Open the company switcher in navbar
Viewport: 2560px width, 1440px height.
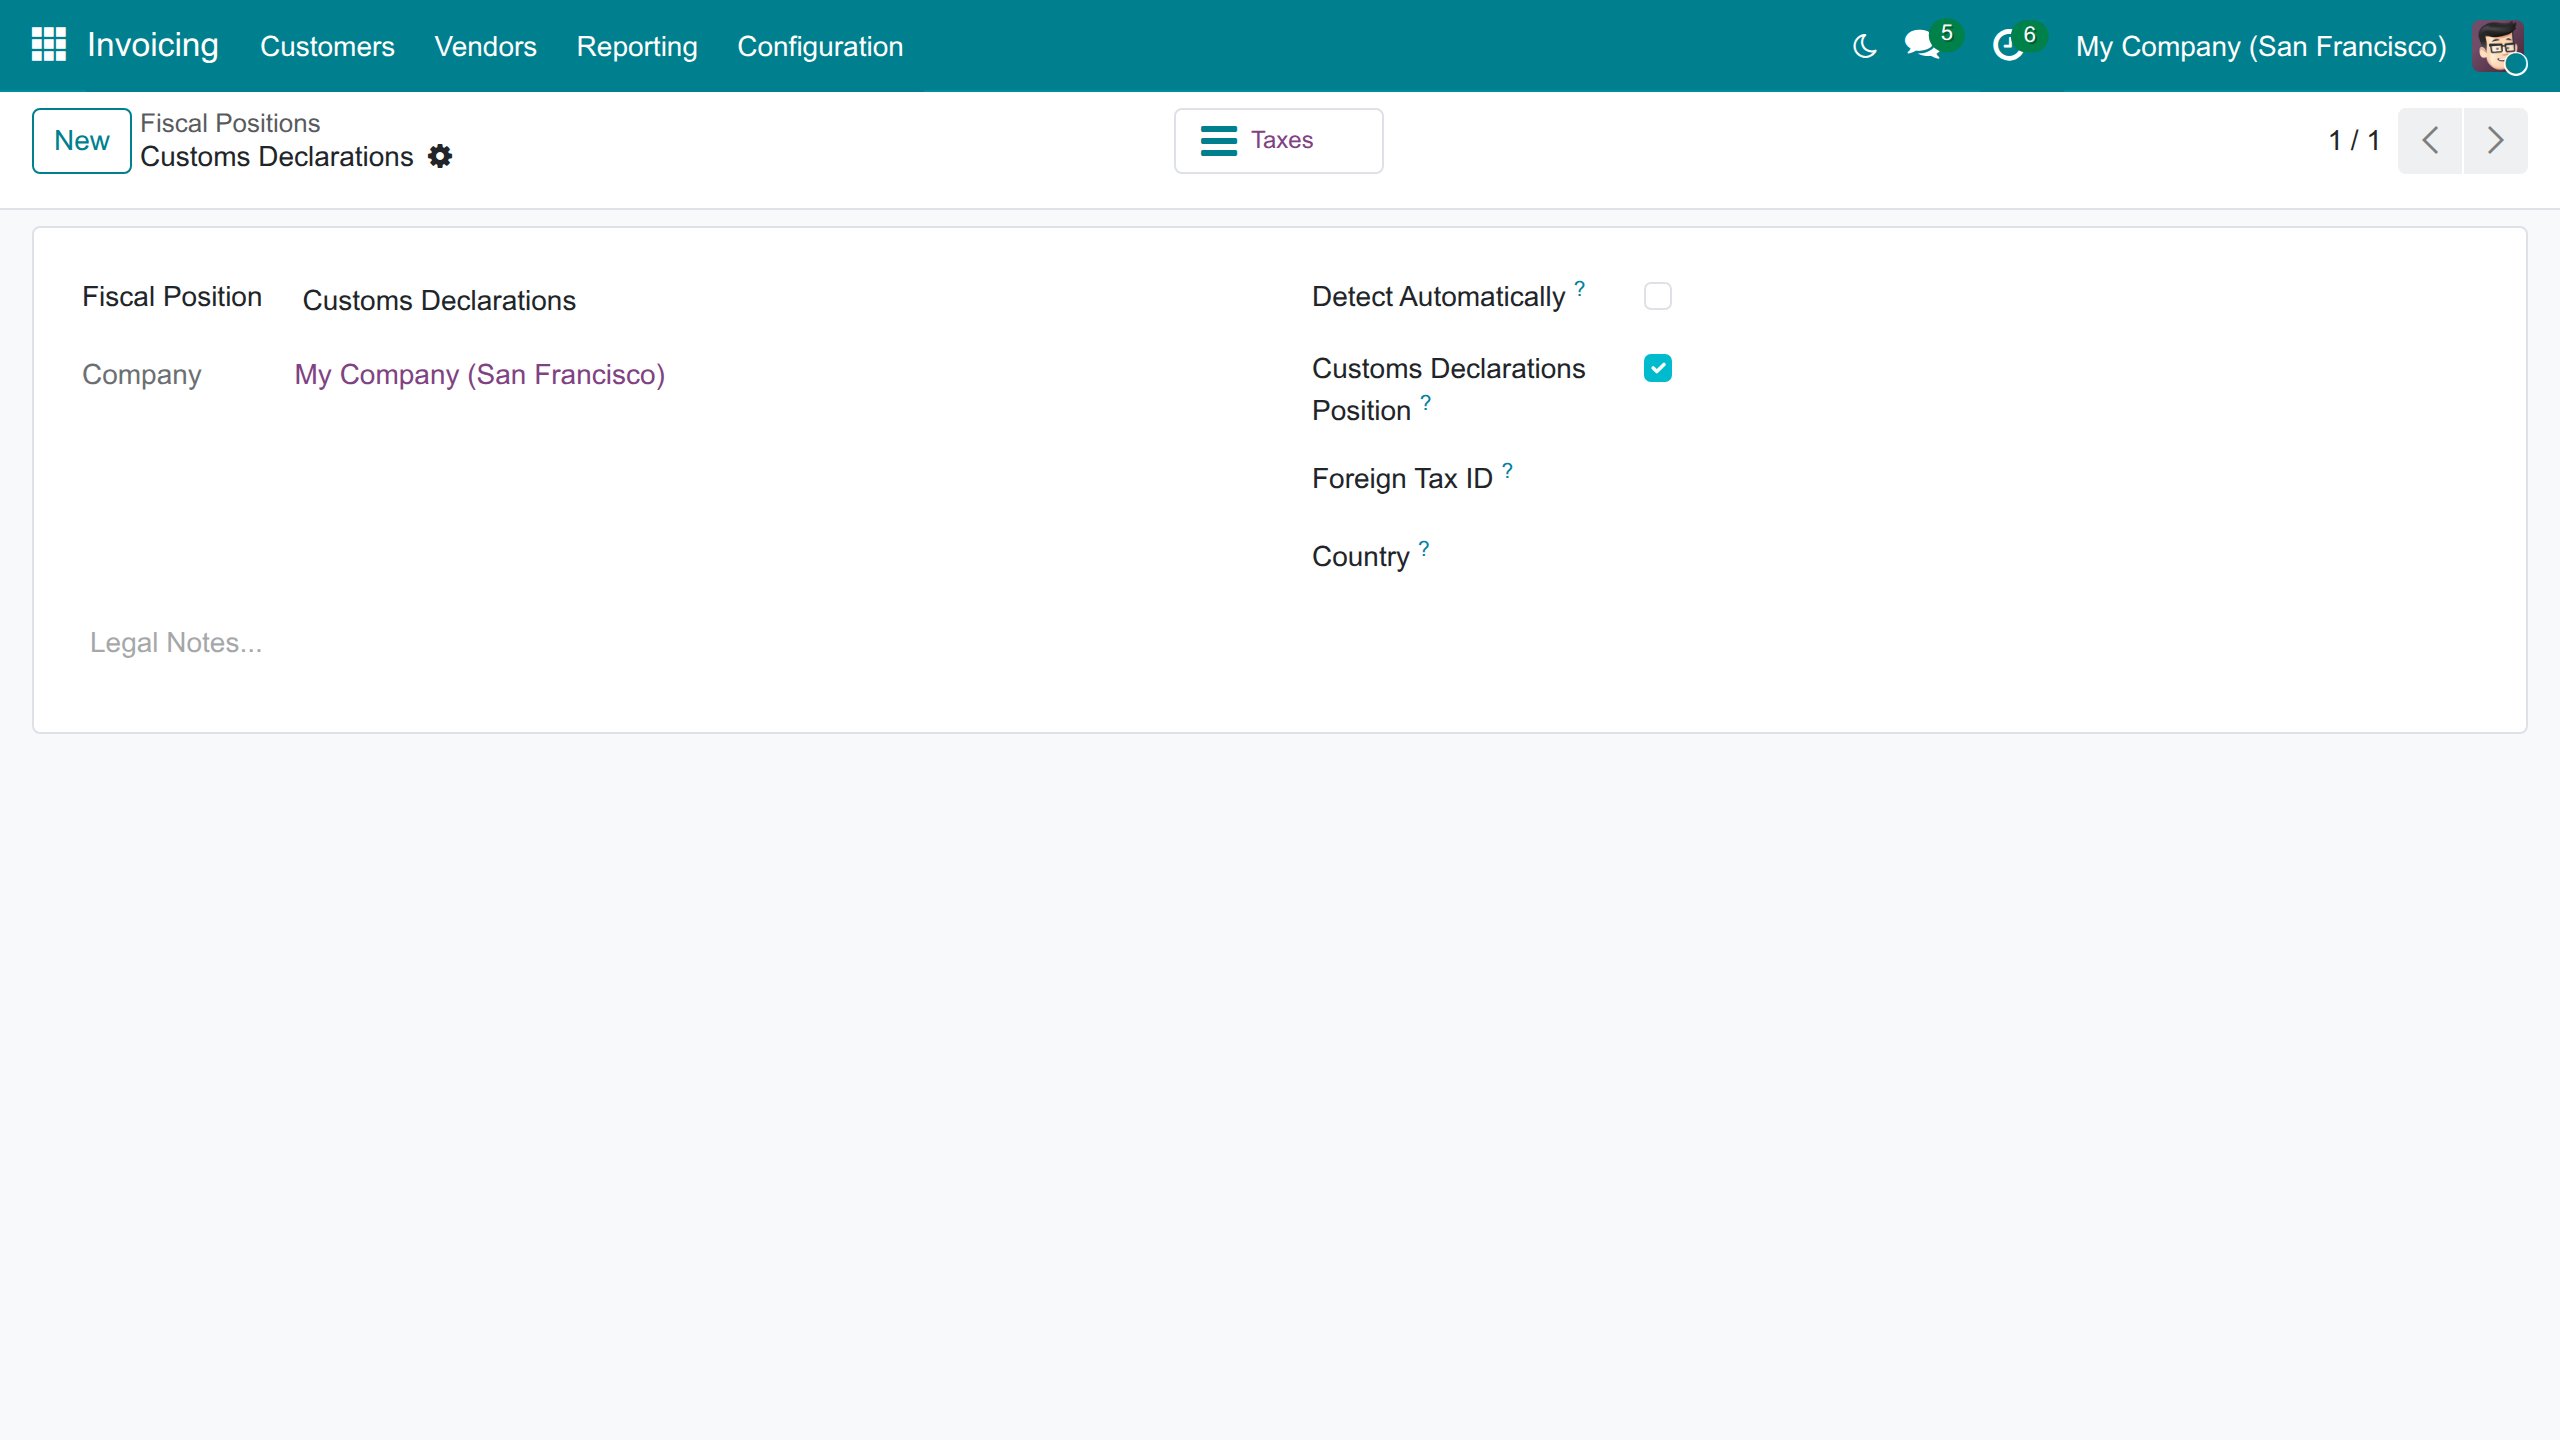[x=2261, y=46]
